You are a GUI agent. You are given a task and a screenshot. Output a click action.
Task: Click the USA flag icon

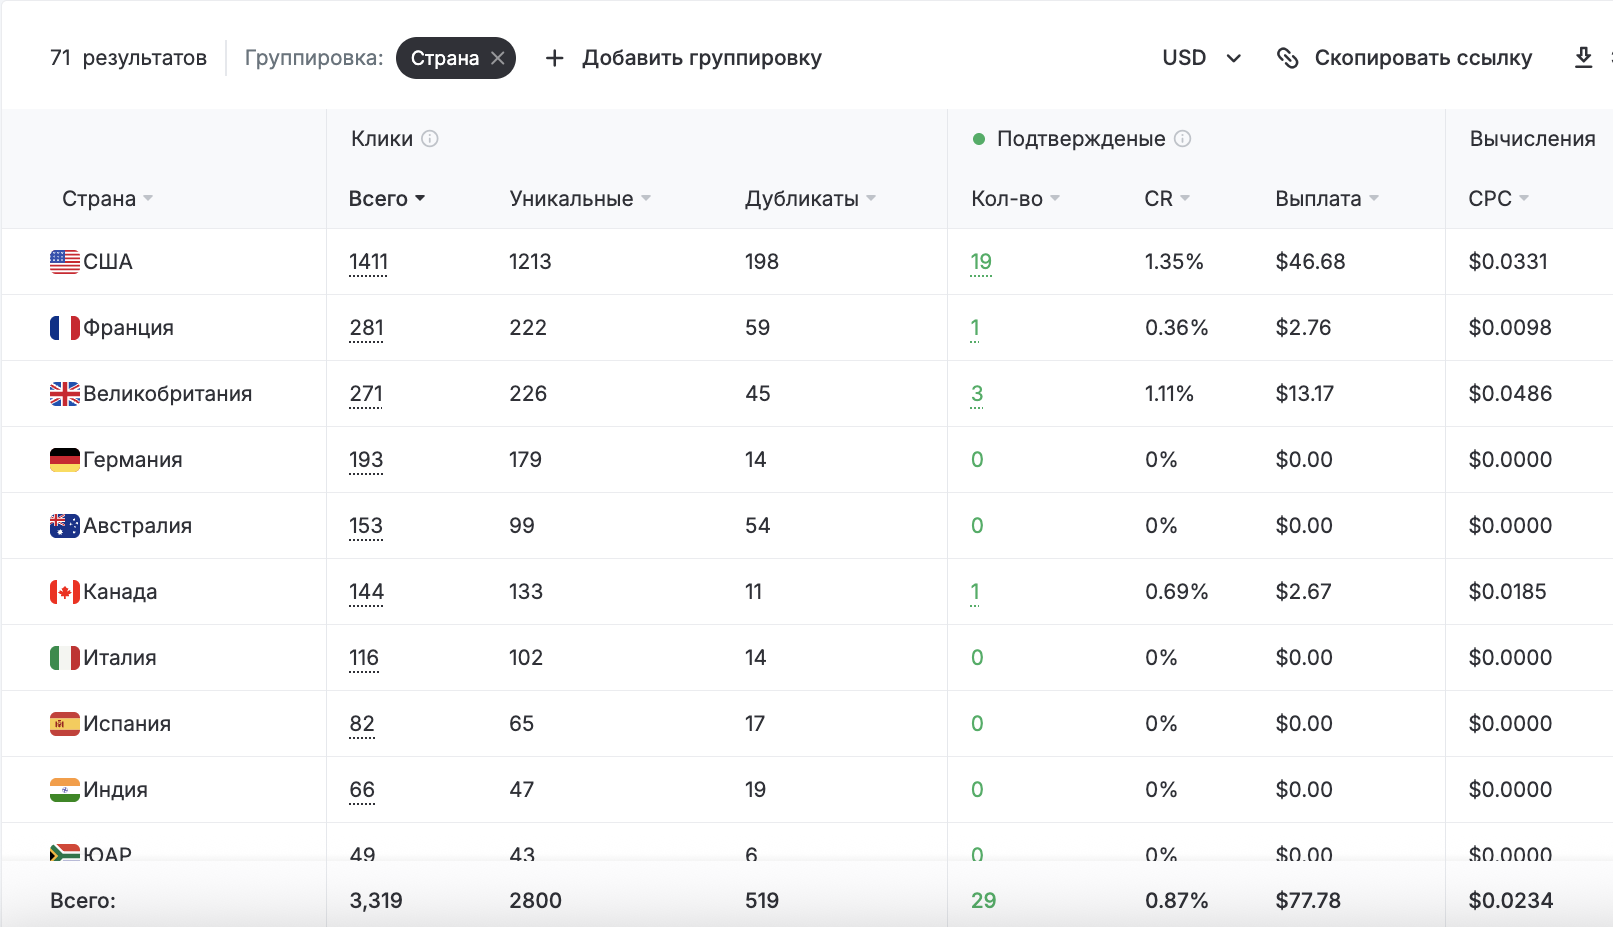pos(65,262)
